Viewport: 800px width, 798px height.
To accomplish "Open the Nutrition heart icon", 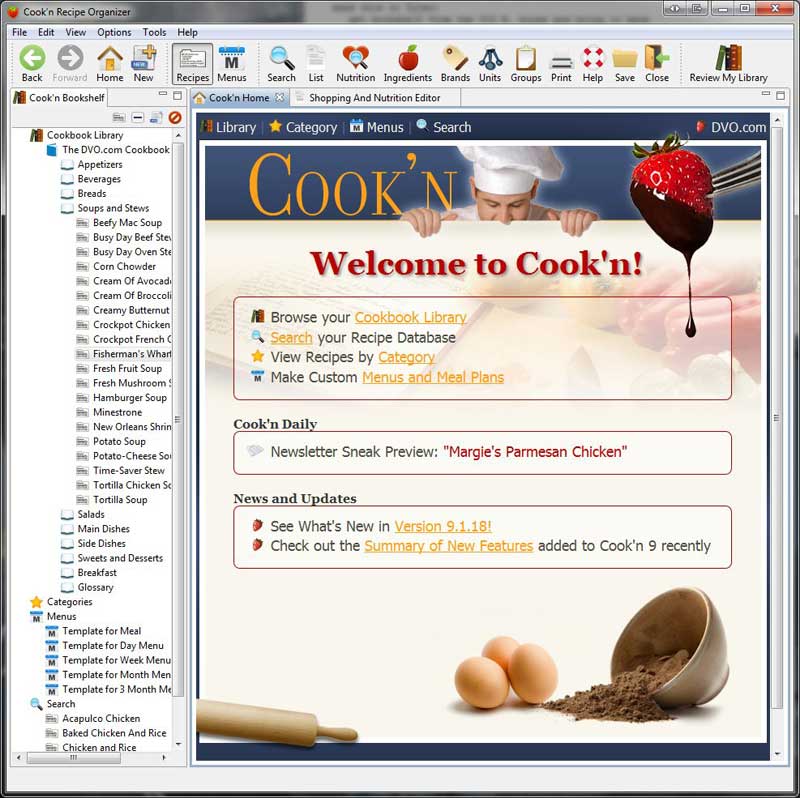I will click(356, 64).
